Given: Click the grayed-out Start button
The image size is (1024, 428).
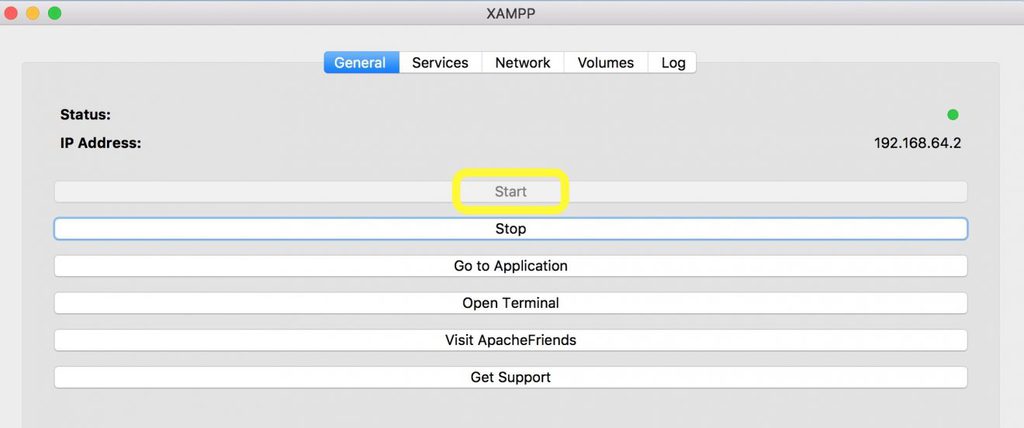Looking at the screenshot, I should point(510,191).
